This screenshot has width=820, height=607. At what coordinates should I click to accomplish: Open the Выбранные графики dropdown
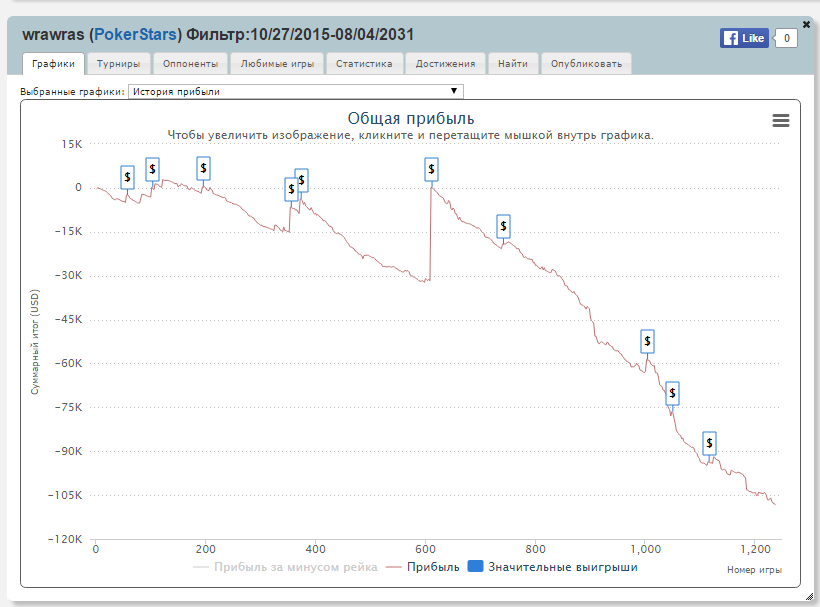click(x=295, y=91)
